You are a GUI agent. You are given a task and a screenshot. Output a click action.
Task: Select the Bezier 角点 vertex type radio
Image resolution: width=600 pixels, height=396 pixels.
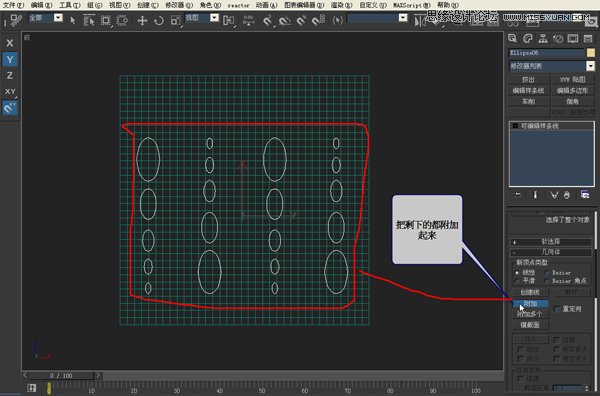click(x=547, y=281)
